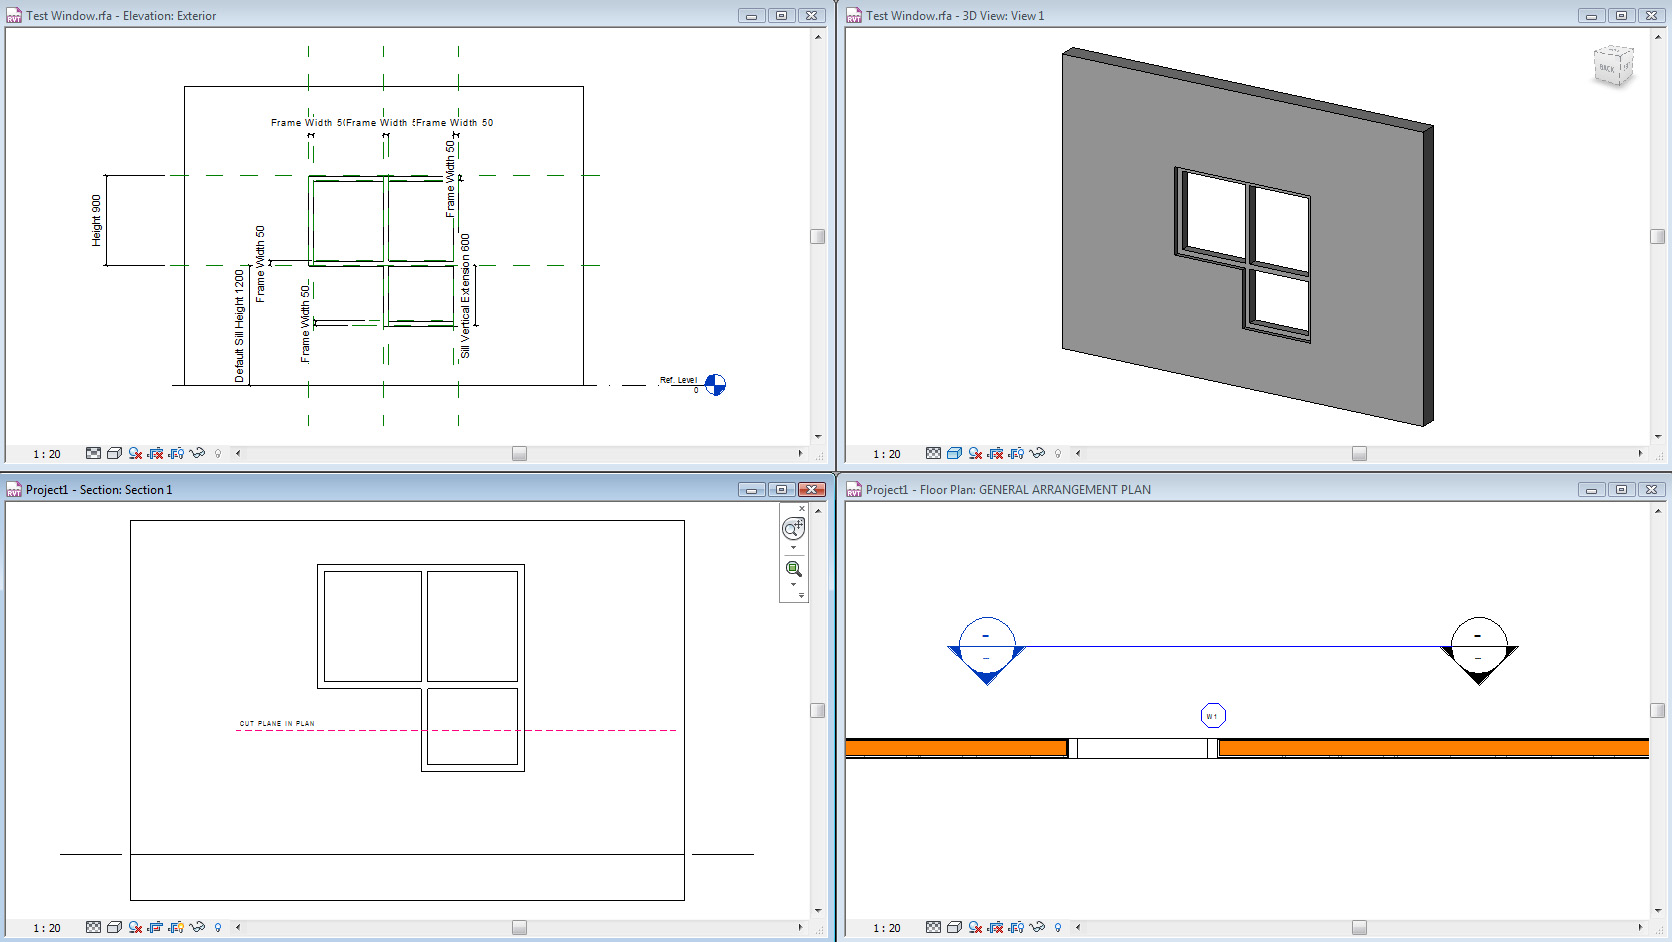Click the Crop View icon in 3D View 1

(995, 453)
